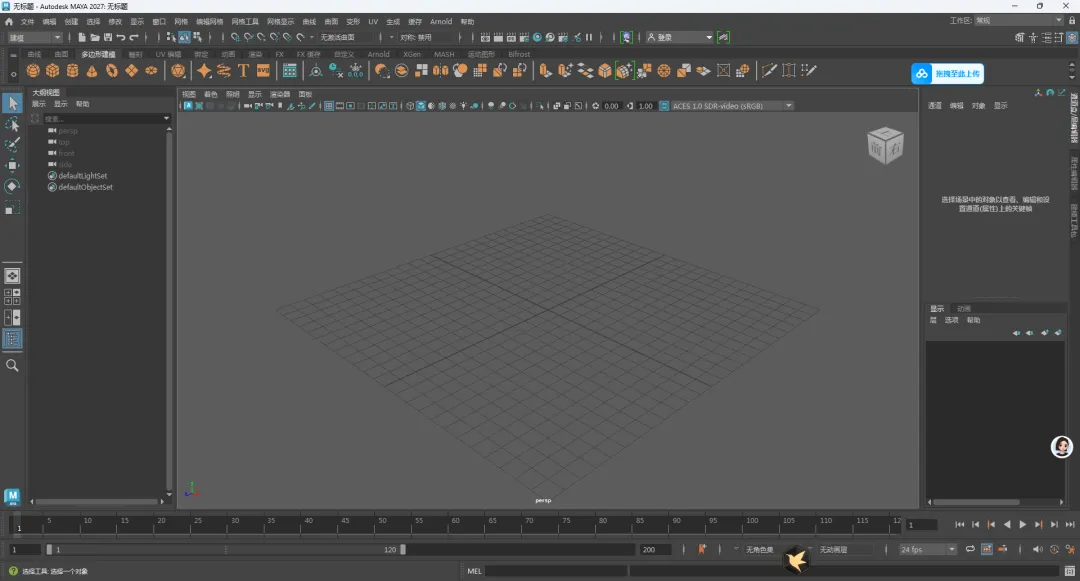Toggle playback looping button
1080x581 pixels.
coord(969,549)
